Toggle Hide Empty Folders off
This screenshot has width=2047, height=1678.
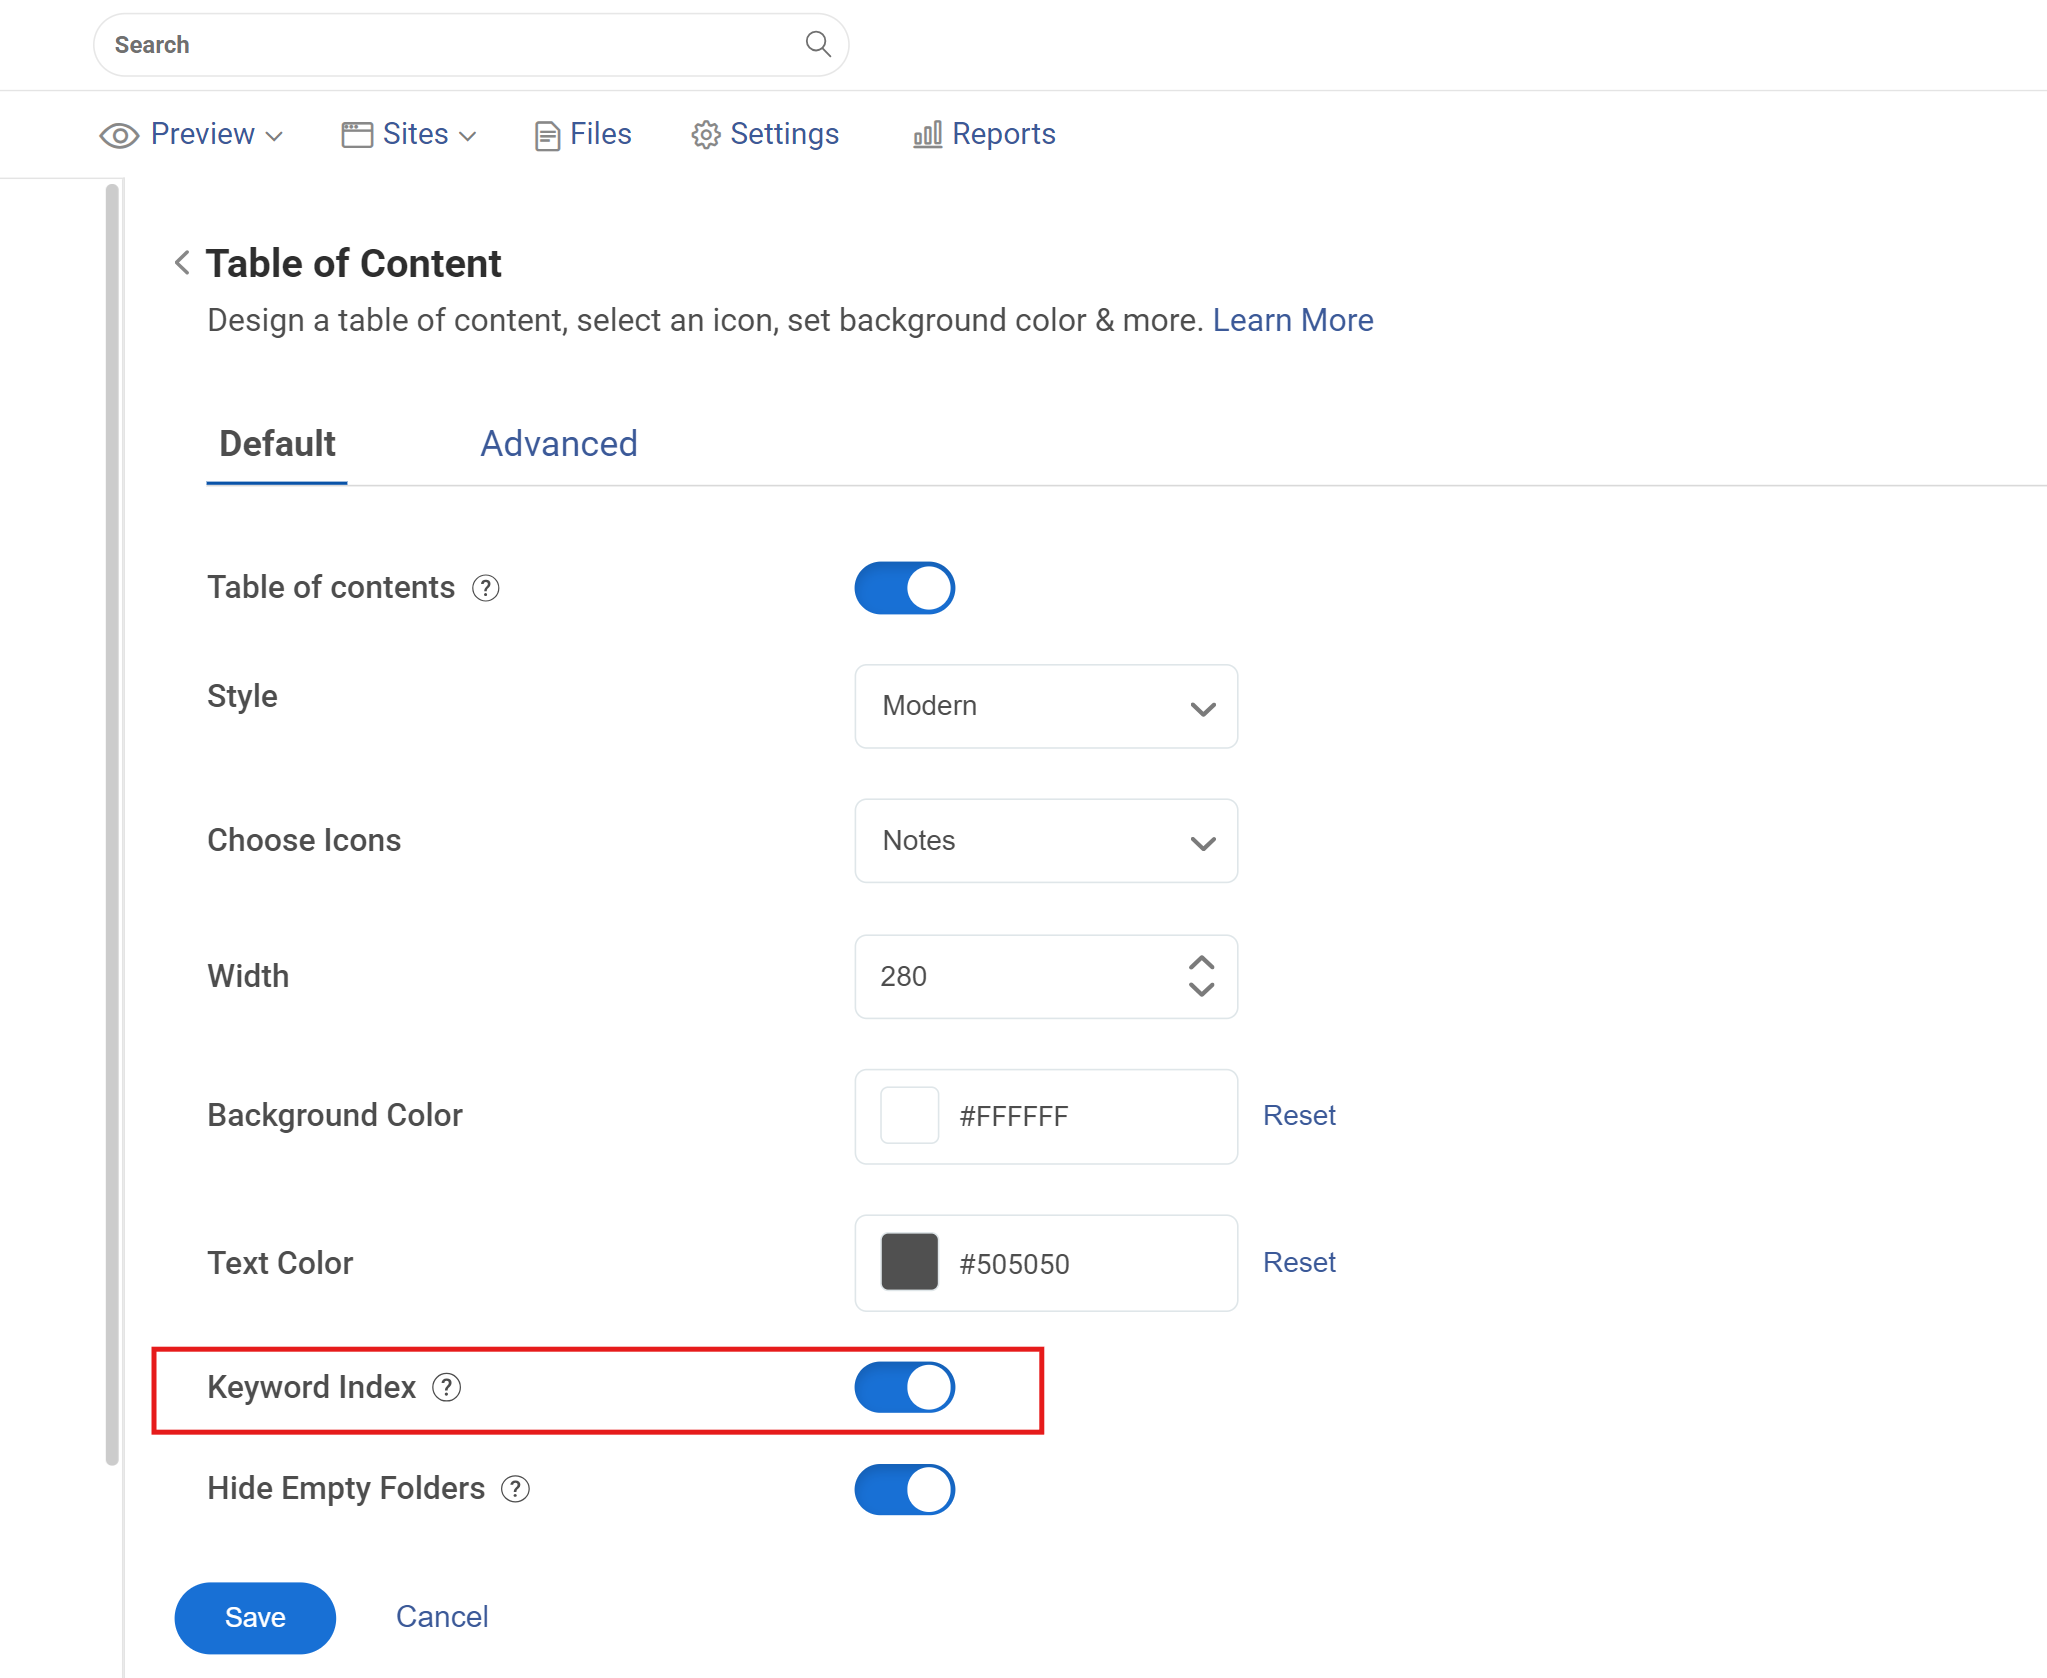[905, 1489]
